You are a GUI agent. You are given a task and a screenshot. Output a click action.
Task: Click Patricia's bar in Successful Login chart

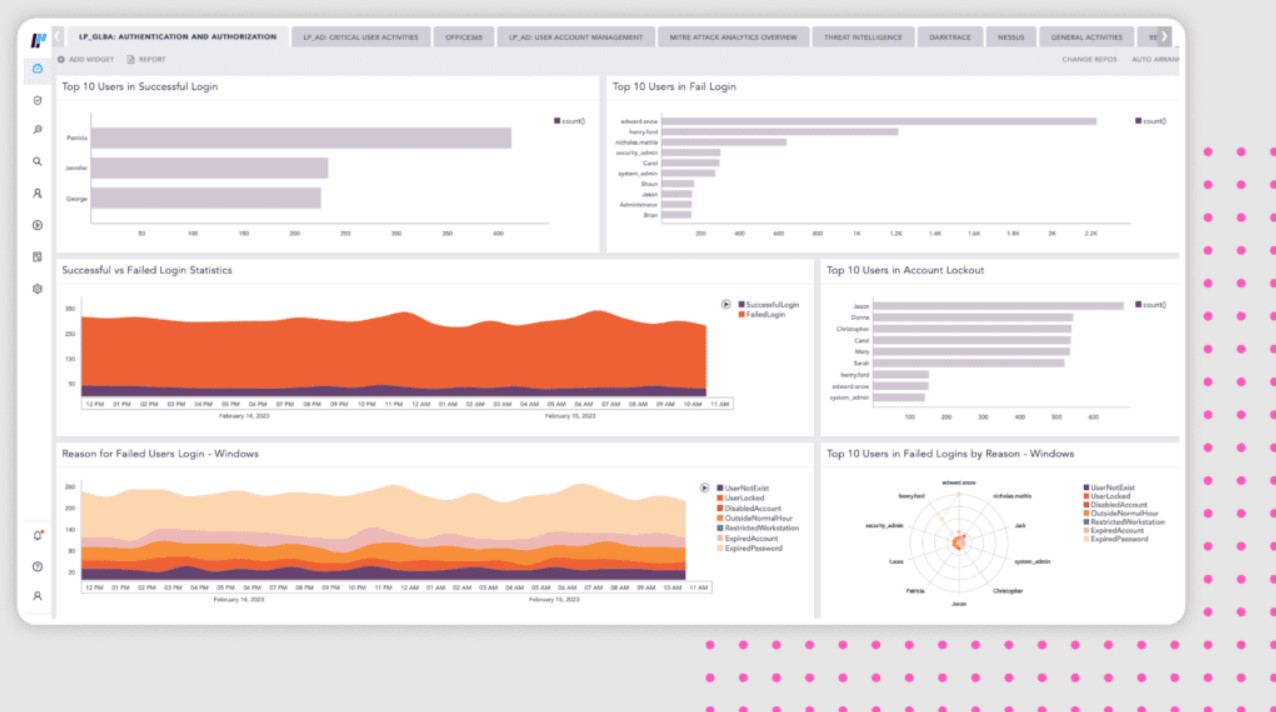click(301, 138)
